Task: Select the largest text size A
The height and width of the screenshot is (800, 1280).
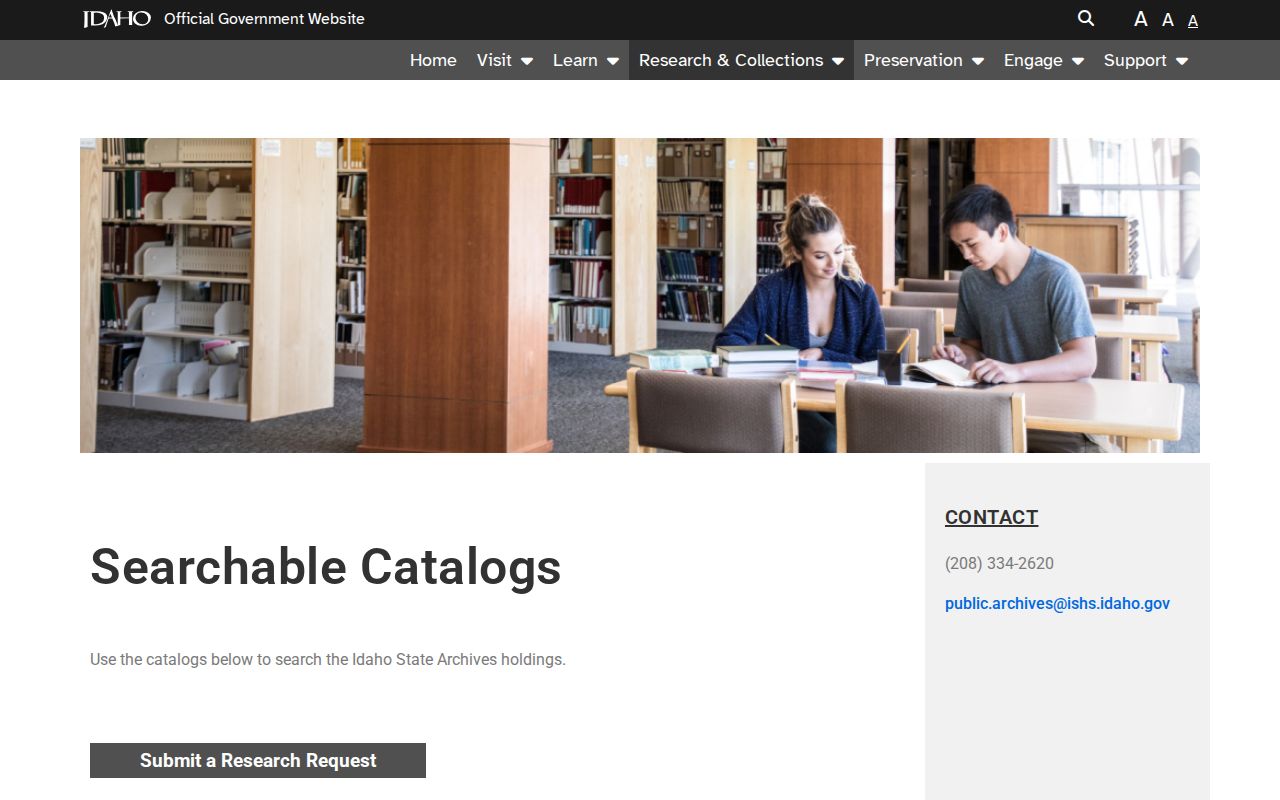Action: click(1141, 19)
